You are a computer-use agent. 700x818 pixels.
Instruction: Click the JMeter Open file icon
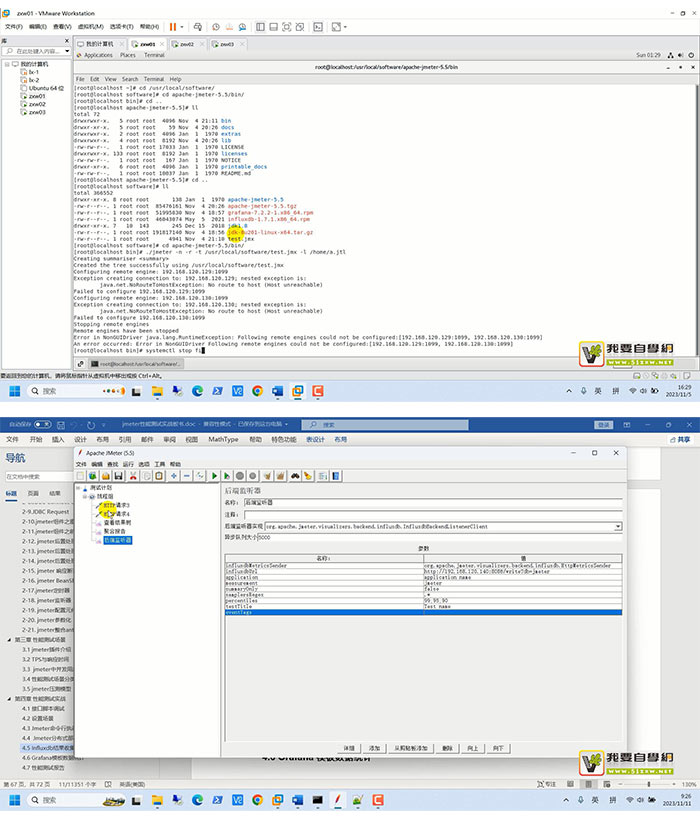click(x=105, y=476)
